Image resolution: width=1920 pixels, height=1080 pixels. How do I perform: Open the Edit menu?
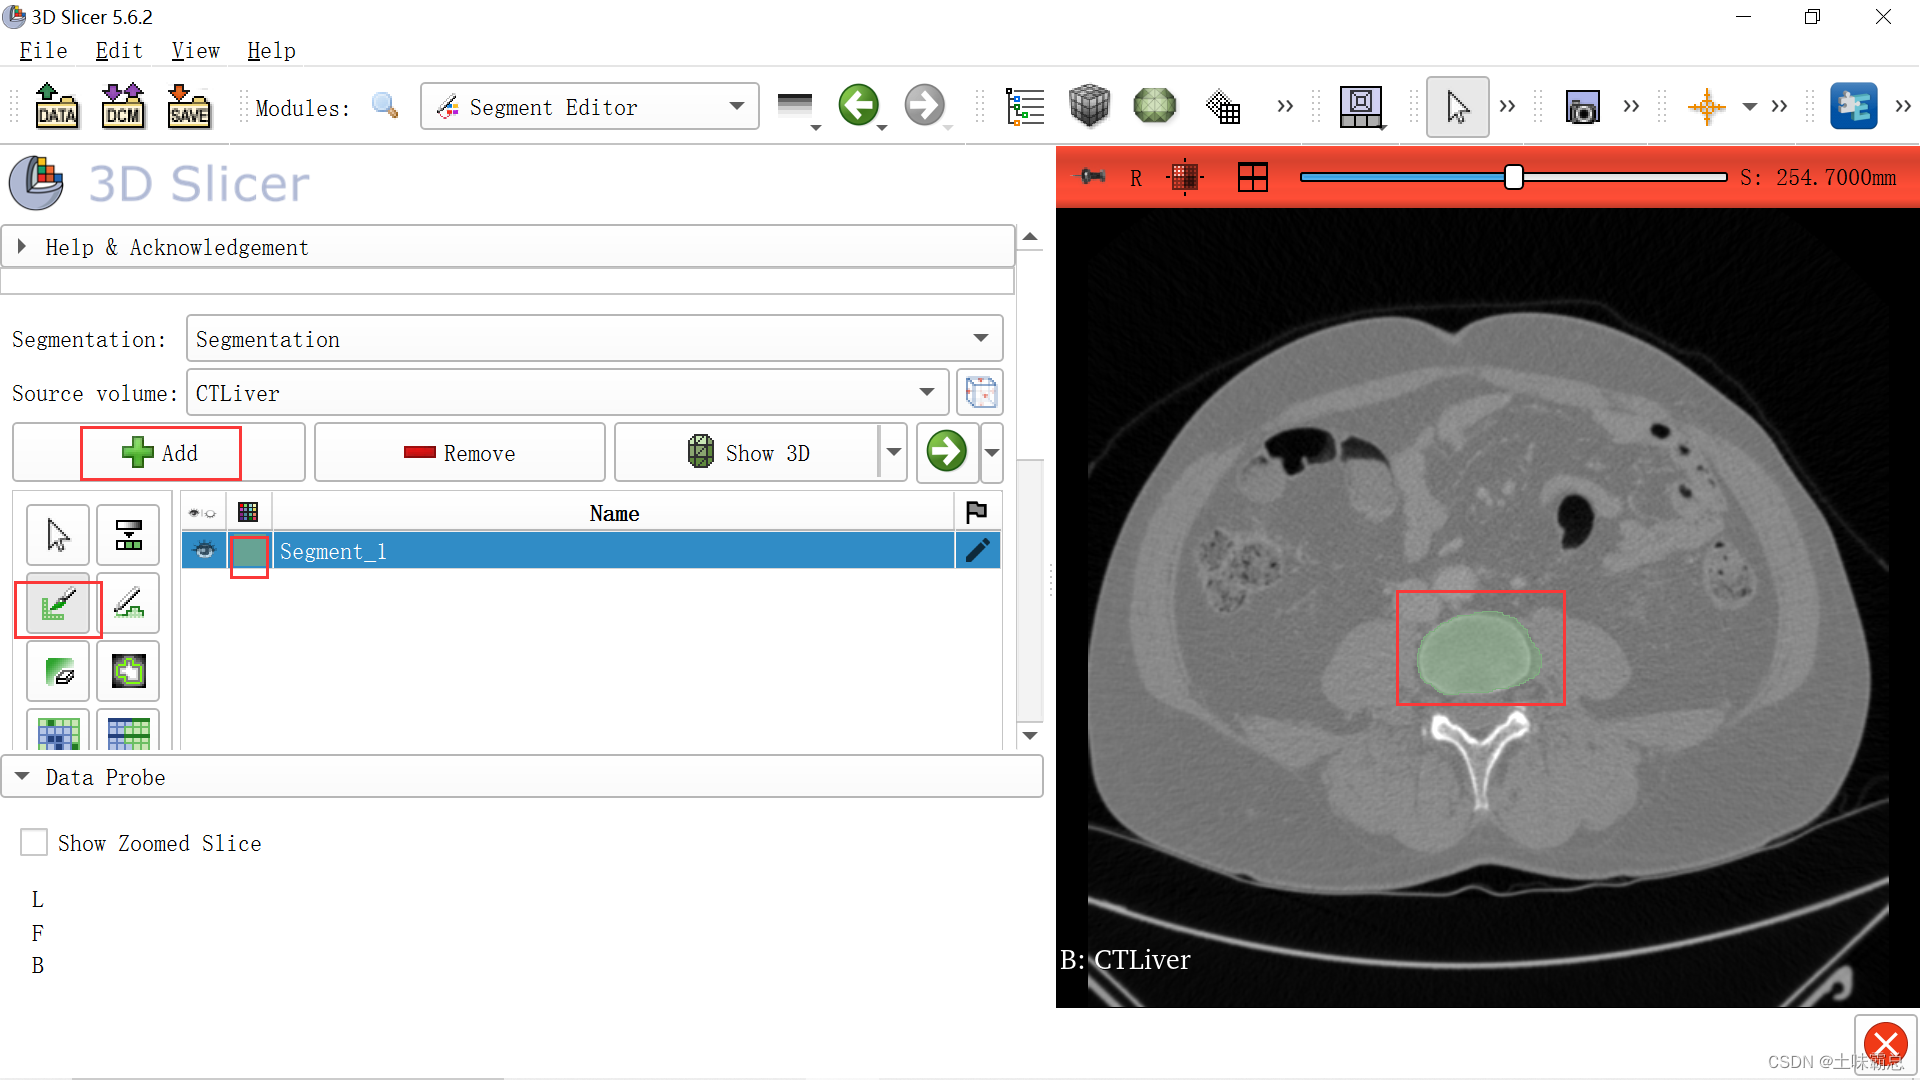pyautogui.click(x=118, y=51)
